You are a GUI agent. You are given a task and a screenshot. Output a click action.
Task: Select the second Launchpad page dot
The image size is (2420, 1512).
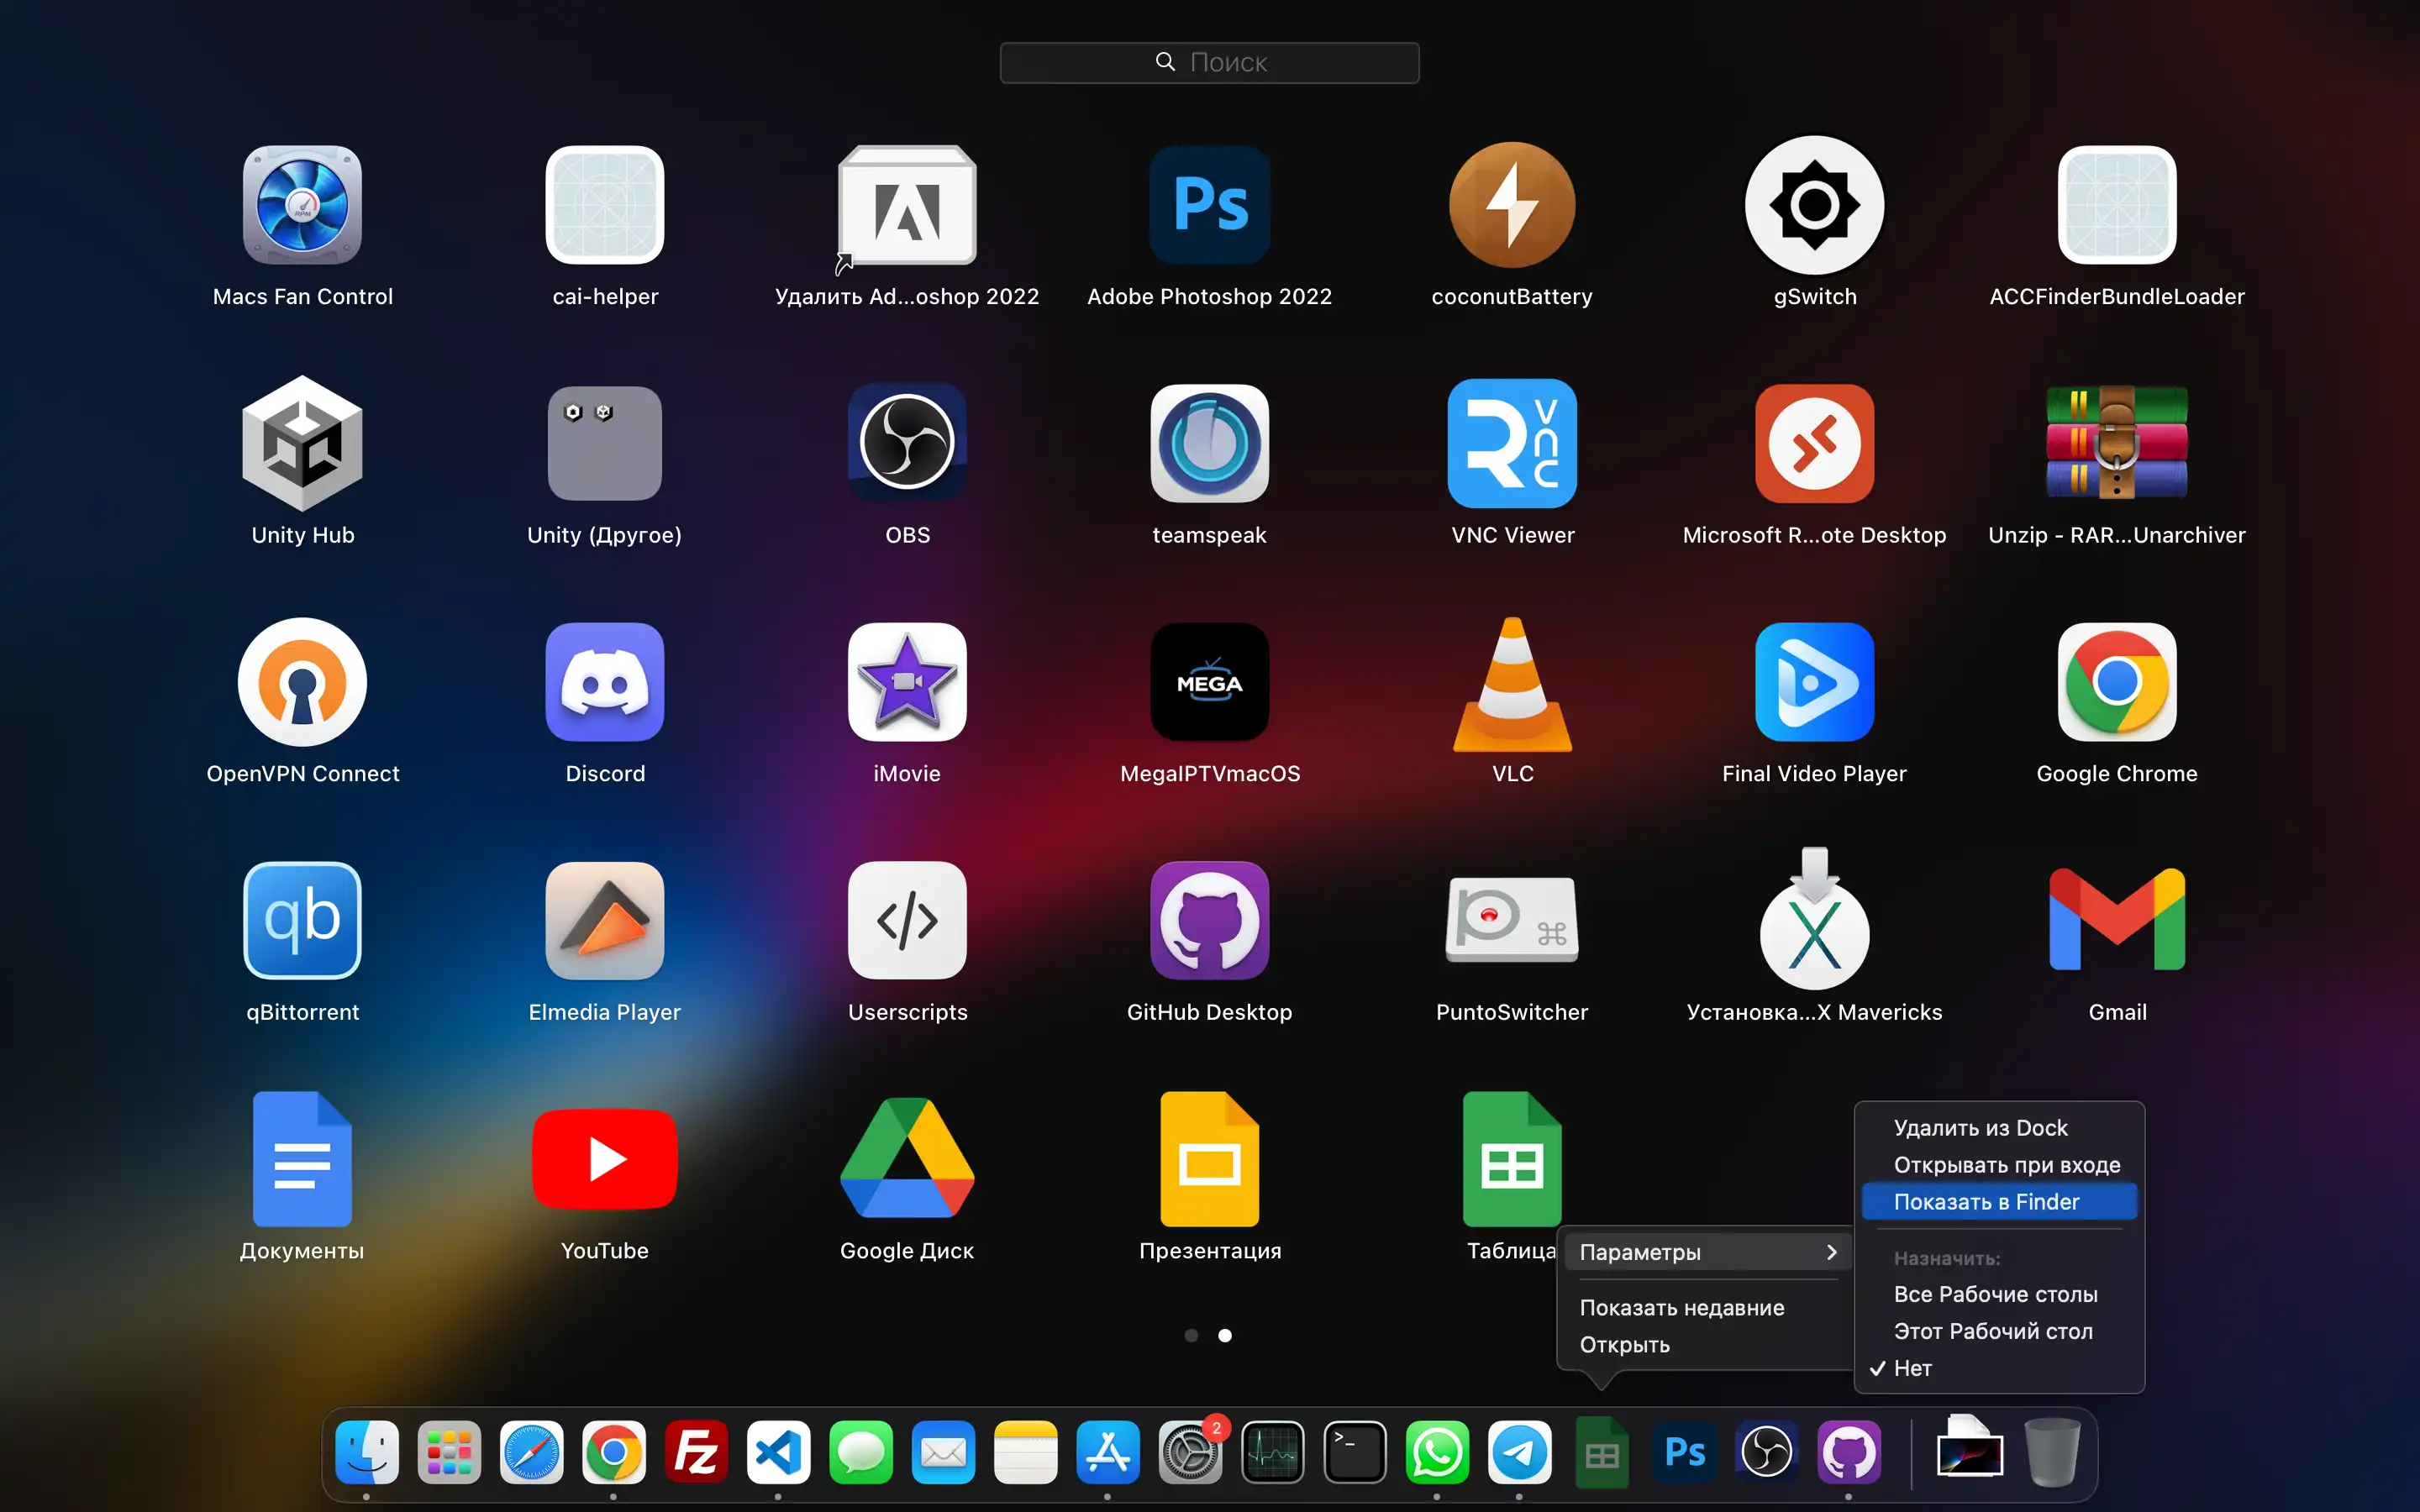point(1225,1335)
